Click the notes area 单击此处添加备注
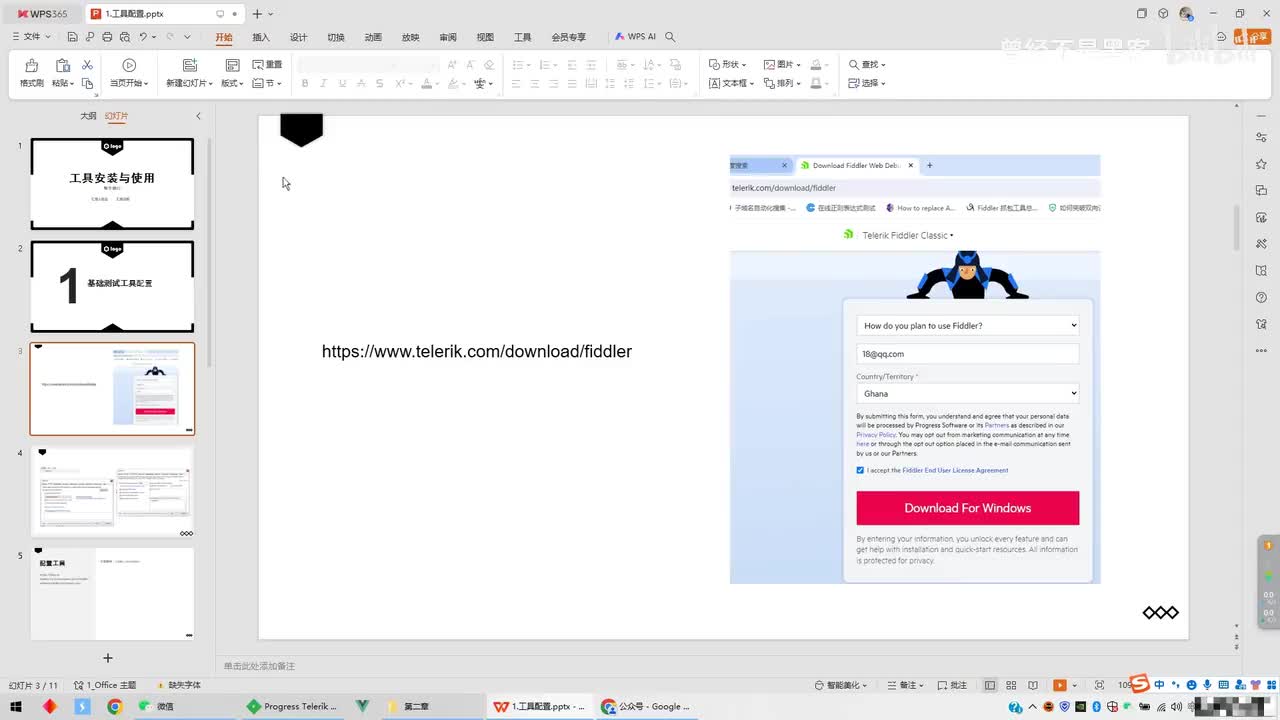1280x720 pixels. click(x=260, y=666)
